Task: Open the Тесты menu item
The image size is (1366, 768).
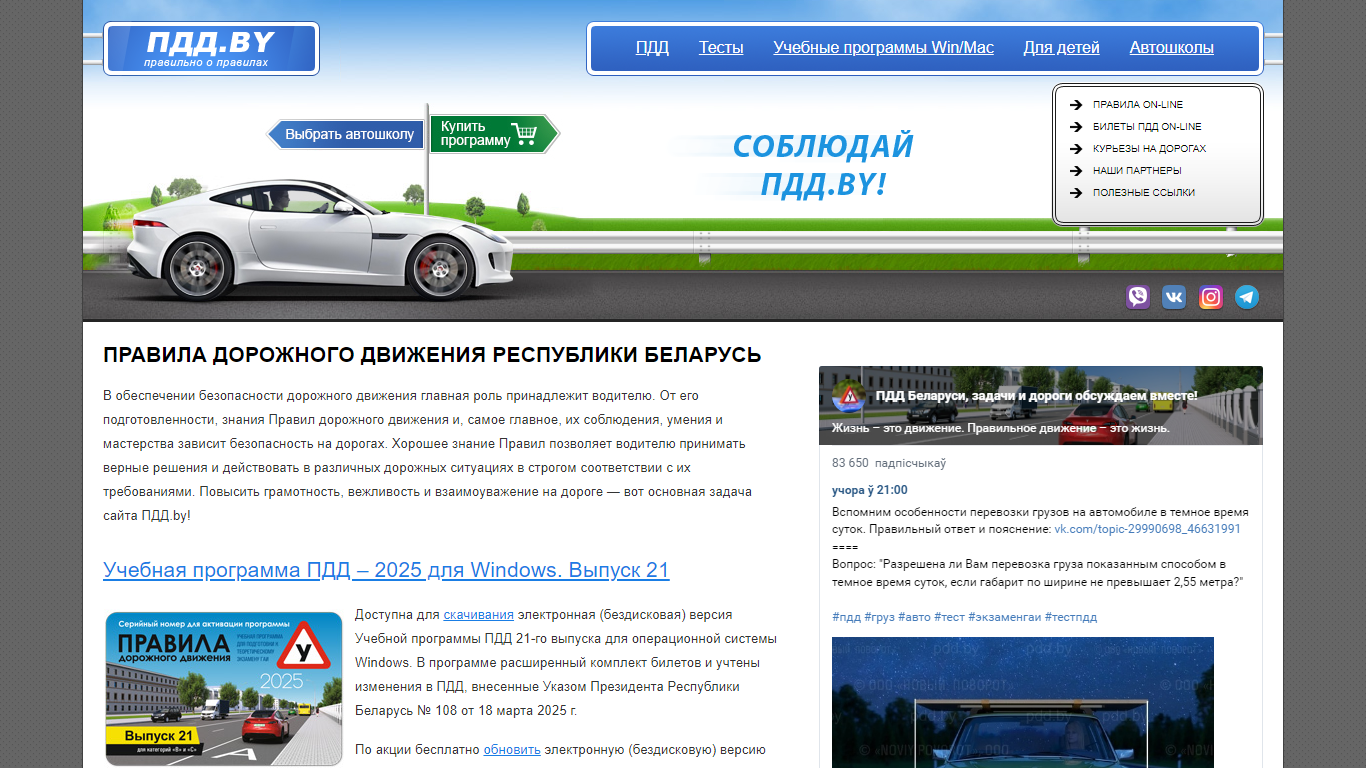Action: click(721, 48)
